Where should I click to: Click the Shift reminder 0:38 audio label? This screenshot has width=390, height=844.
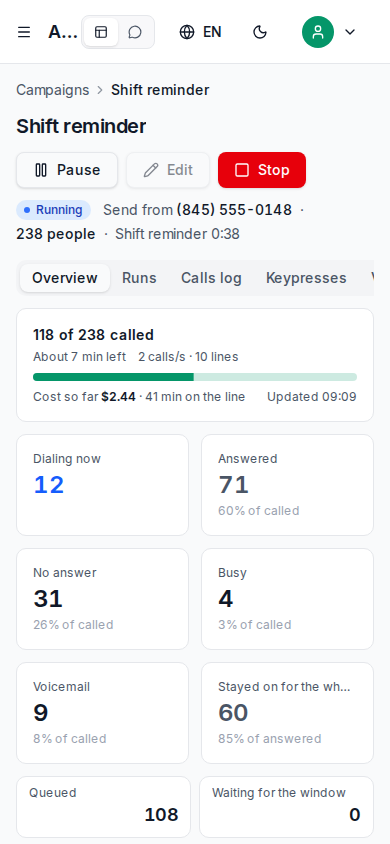point(178,234)
